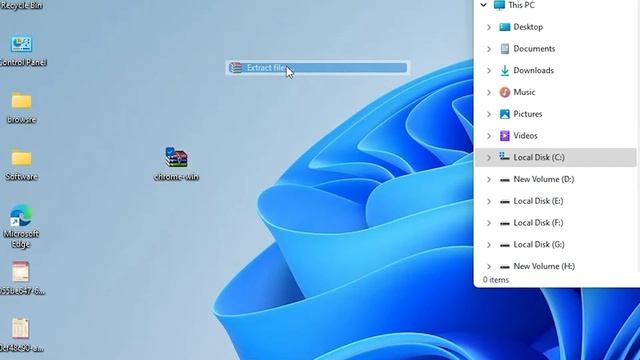Expand the Music tree node
The image size is (640, 360).
tap(489, 92)
